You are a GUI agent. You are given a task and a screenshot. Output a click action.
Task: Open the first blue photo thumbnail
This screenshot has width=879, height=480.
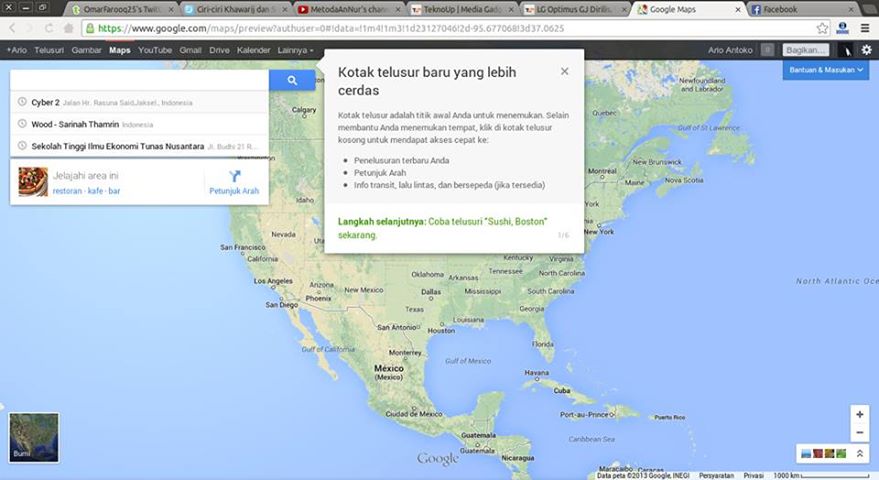[x=806, y=453]
